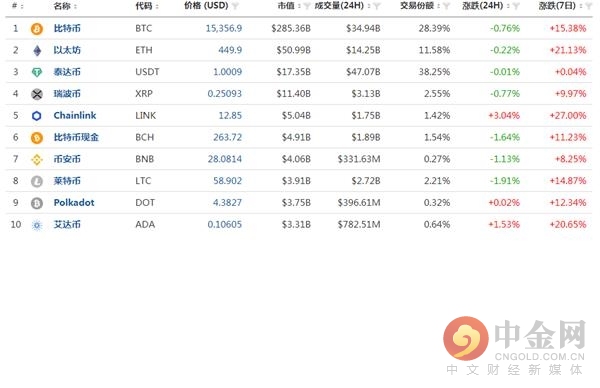Screen dimensions: 600x388
Task: Click the Cardano ADA icon
Action: coord(37,225)
